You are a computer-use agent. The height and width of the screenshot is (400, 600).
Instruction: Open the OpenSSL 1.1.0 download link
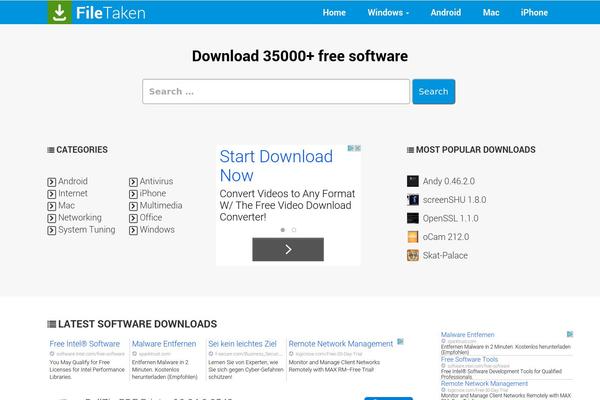(x=450, y=218)
